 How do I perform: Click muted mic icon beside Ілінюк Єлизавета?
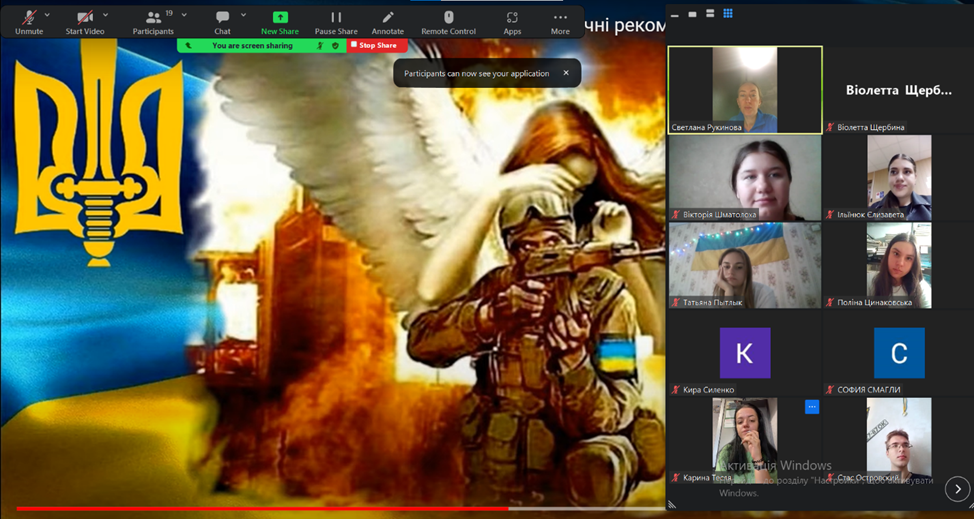coord(830,215)
